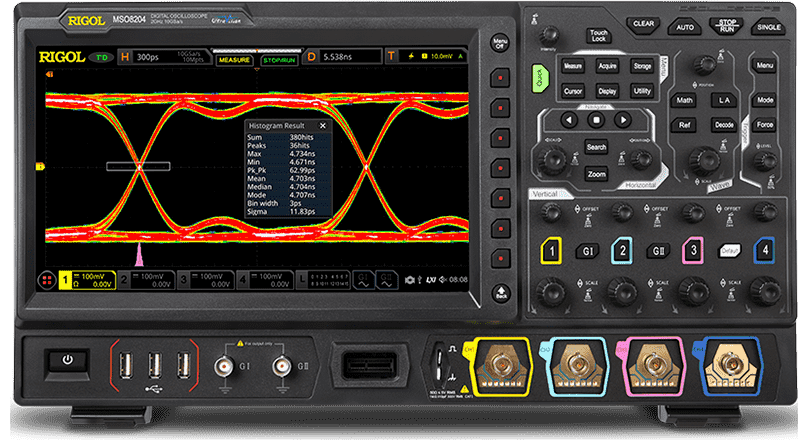Open the function navigation grid icon
The image size is (810, 440).
coord(46,281)
